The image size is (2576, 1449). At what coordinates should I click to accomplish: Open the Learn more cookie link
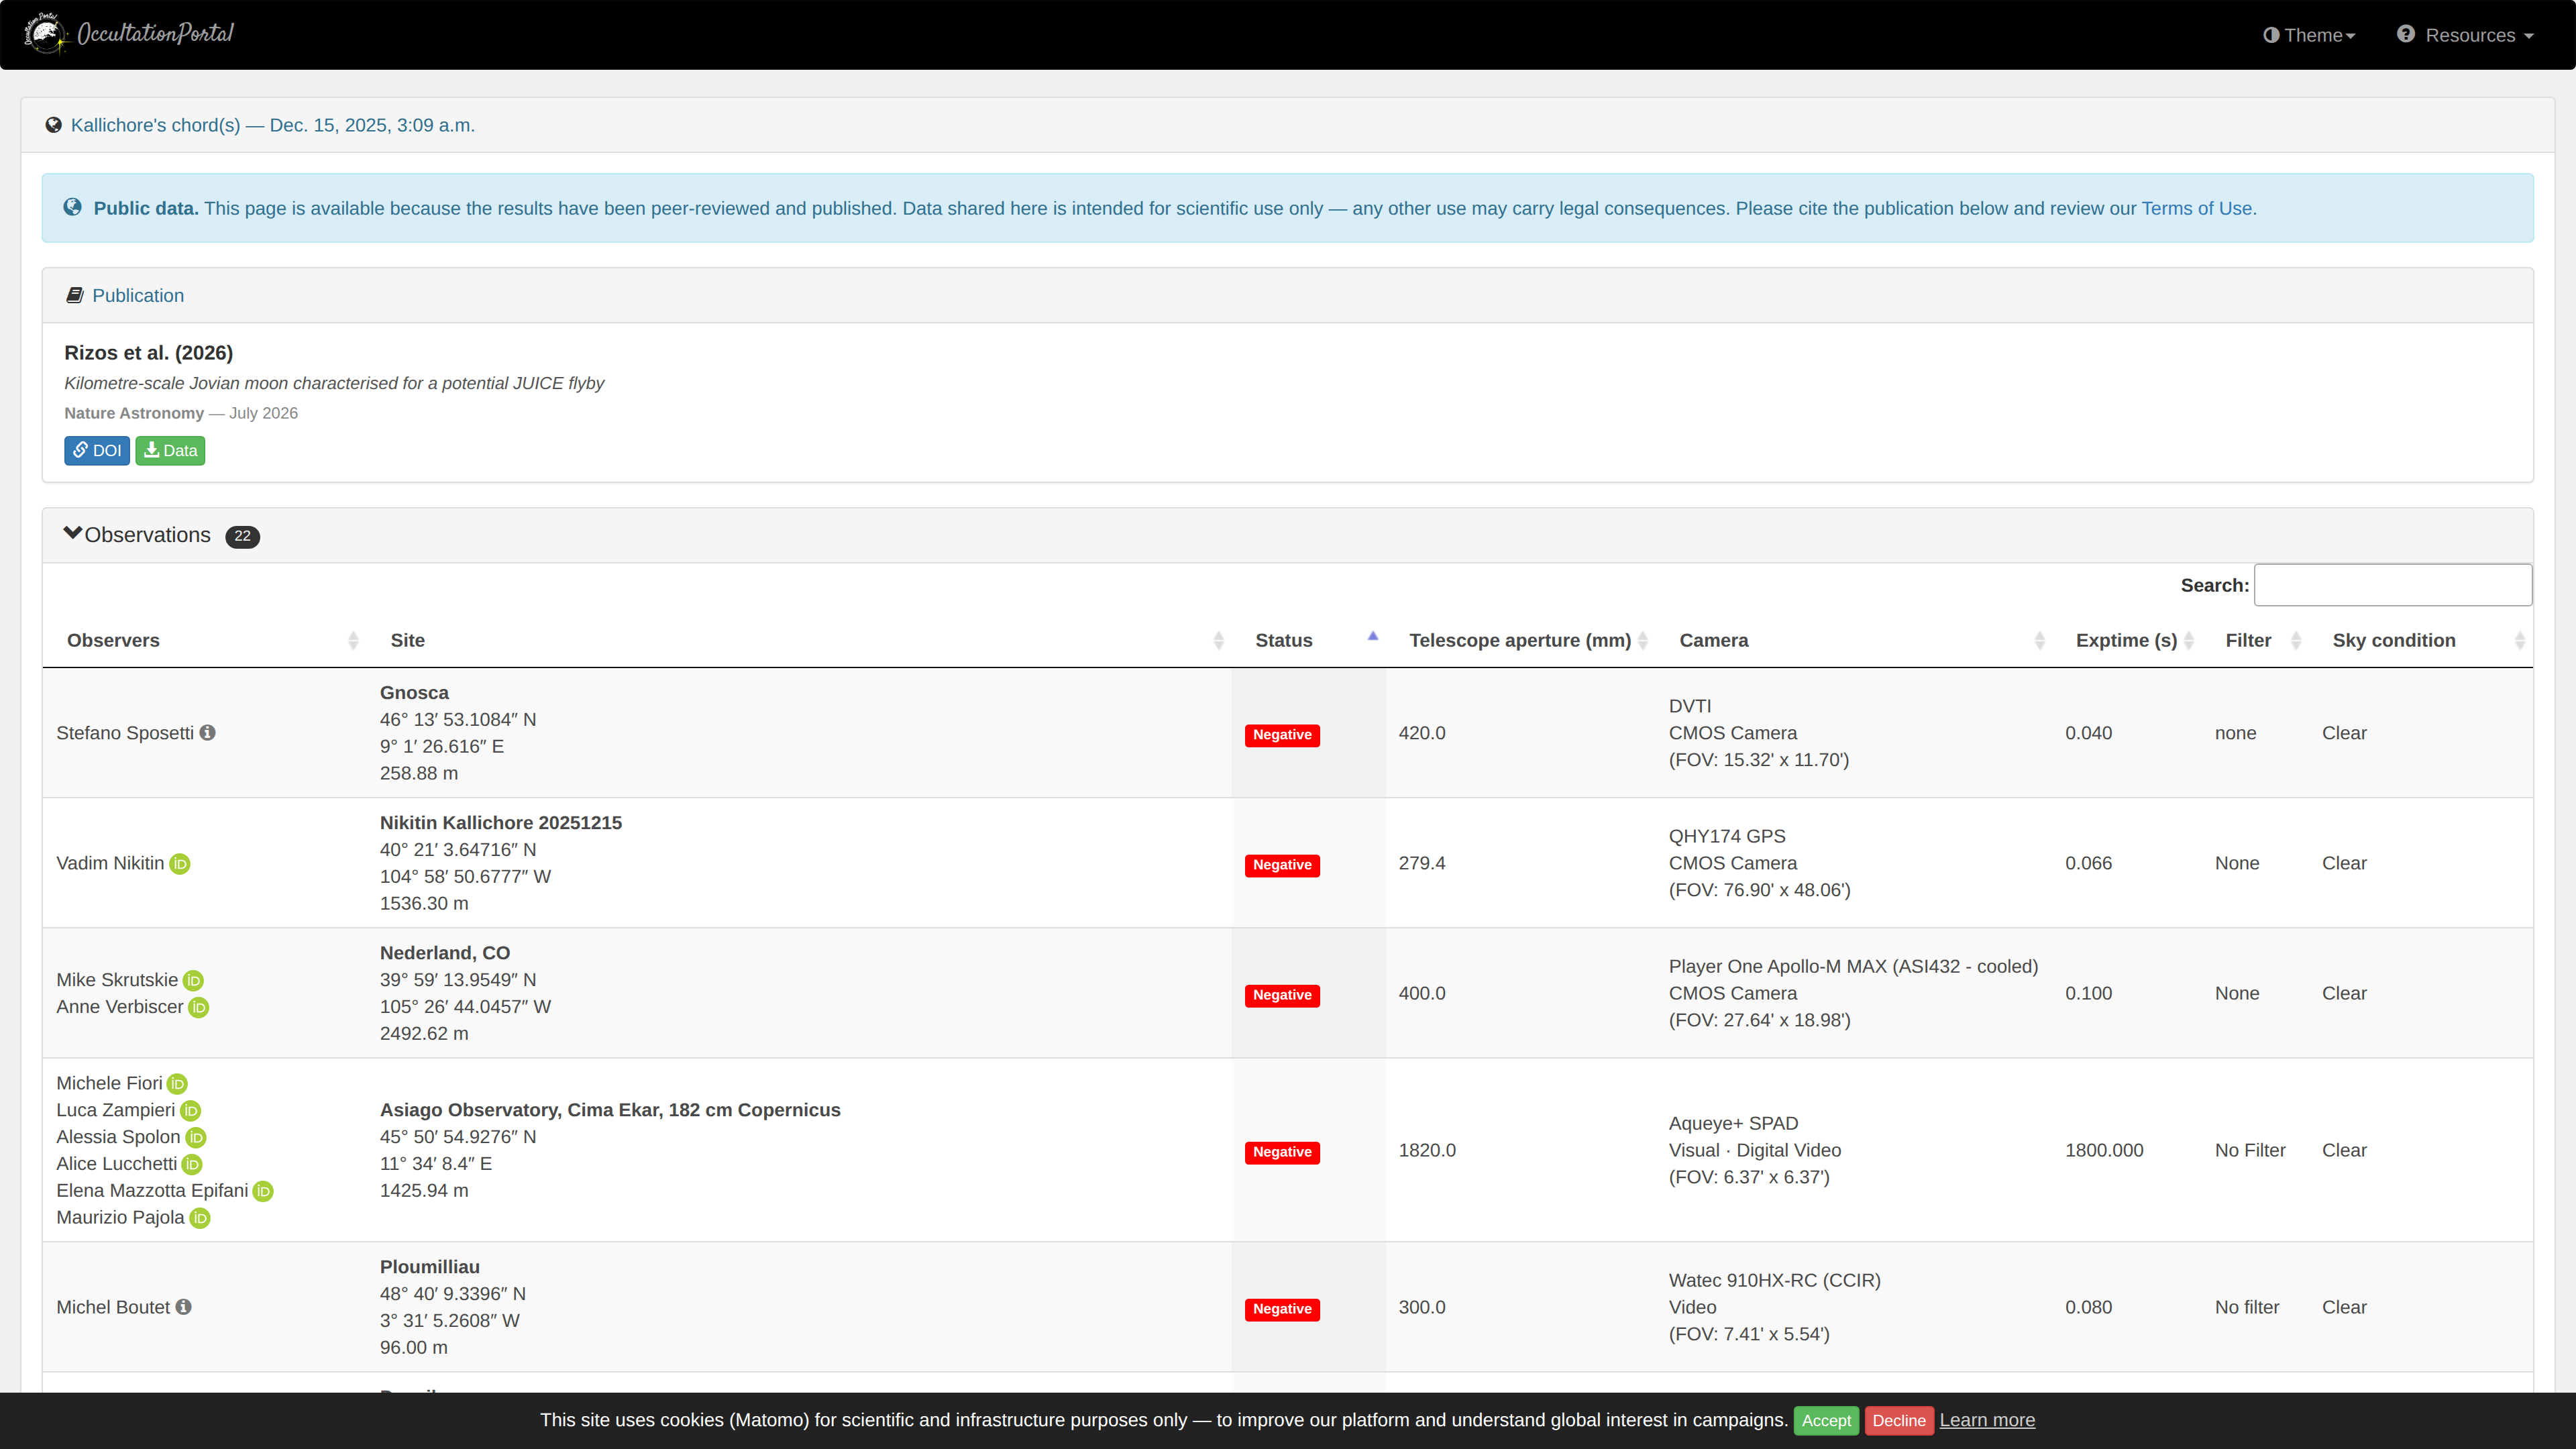pos(1987,1420)
